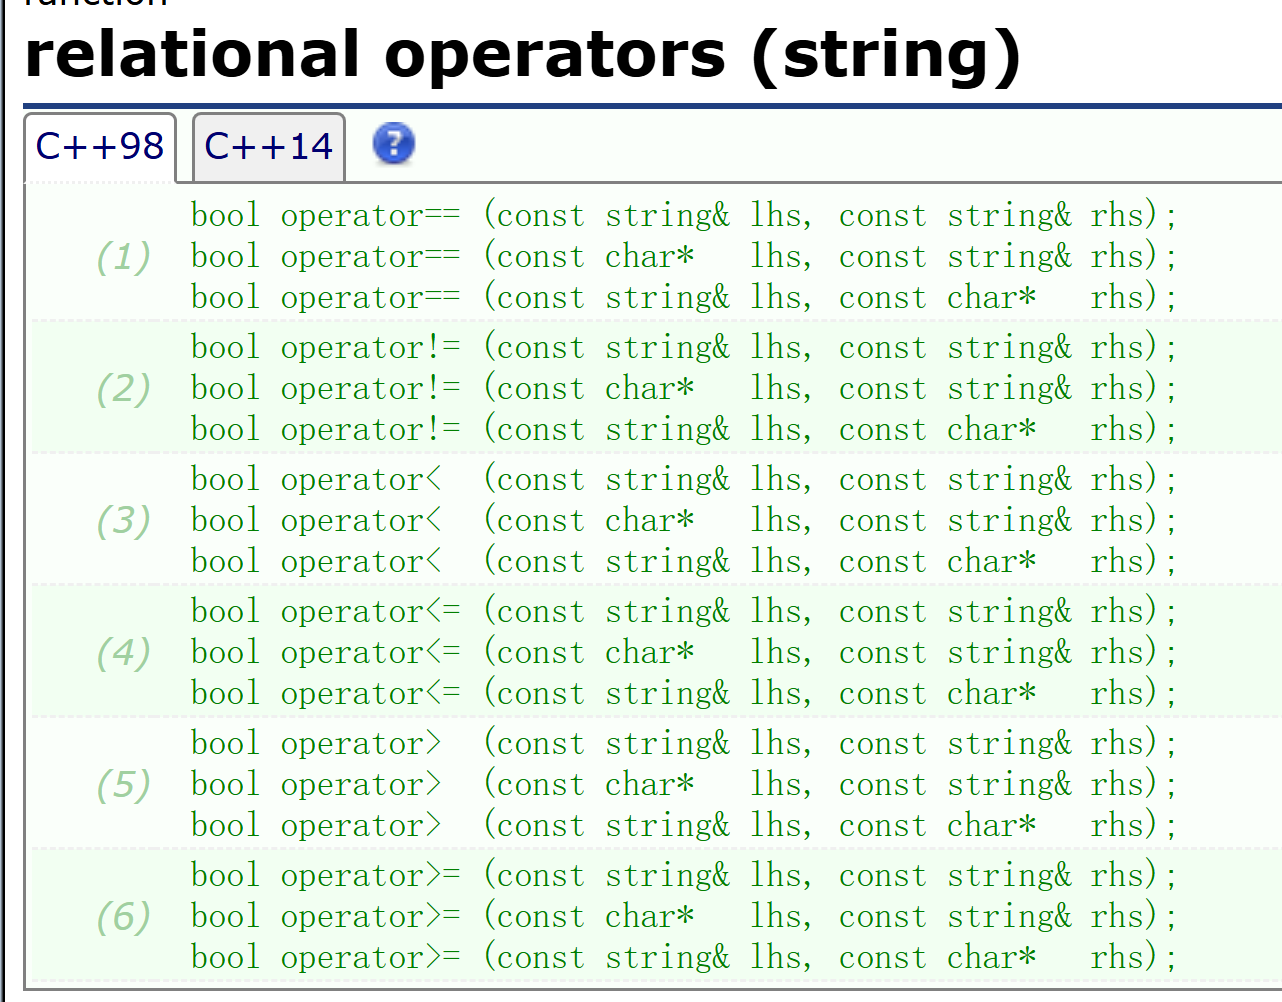The height and width of the screenshot is (1002, 1282).
Task: Select operator== line with const char* lhs
Action: point(684,257)
